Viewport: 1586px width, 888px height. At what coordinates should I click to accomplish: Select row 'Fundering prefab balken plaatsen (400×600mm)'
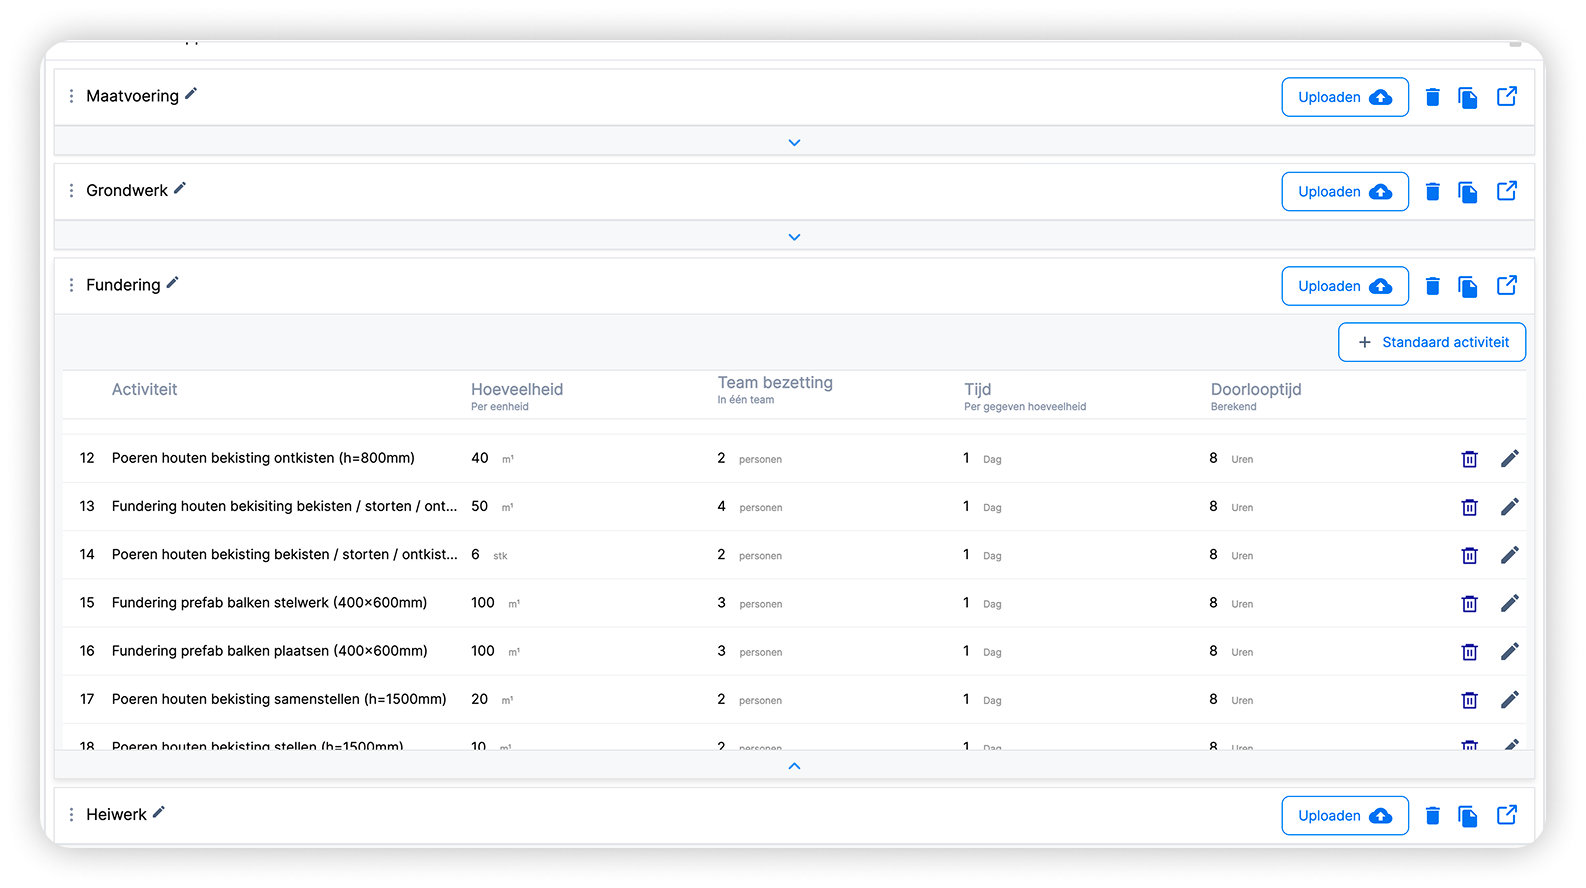[x=794, y=651]
